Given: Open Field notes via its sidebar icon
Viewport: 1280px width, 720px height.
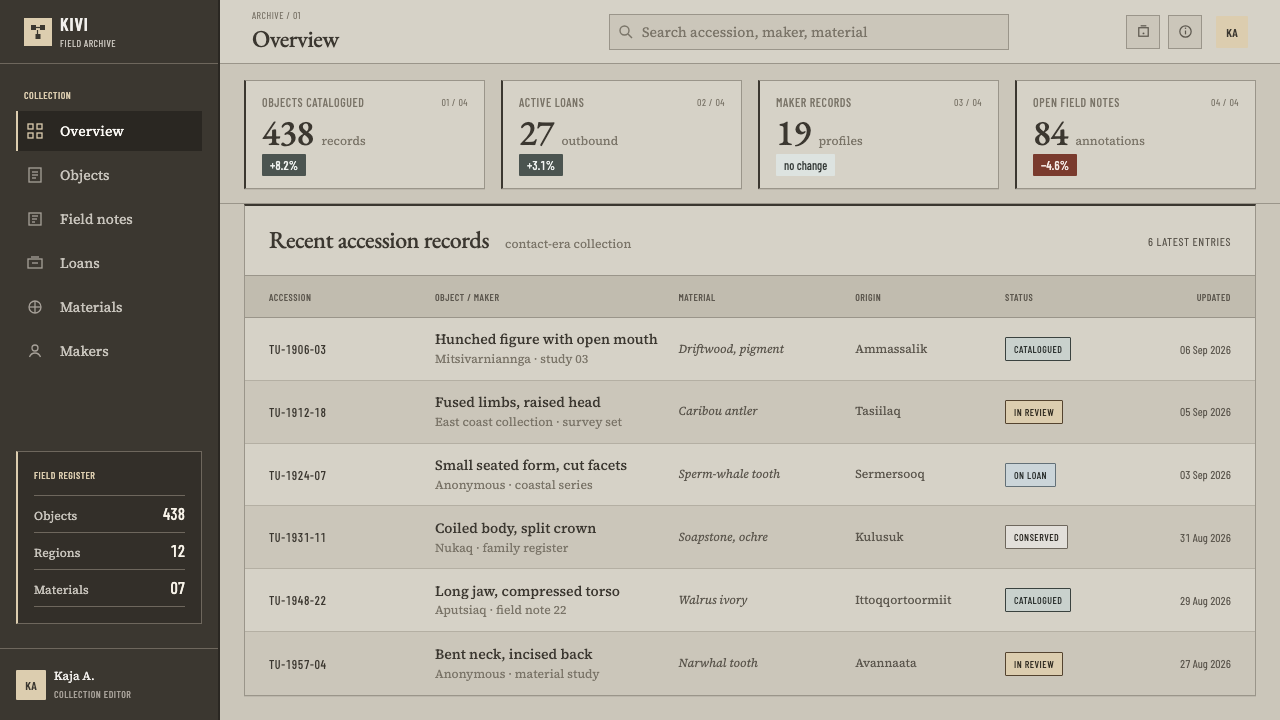Looking at the screenshot, I should pos(35,219).
